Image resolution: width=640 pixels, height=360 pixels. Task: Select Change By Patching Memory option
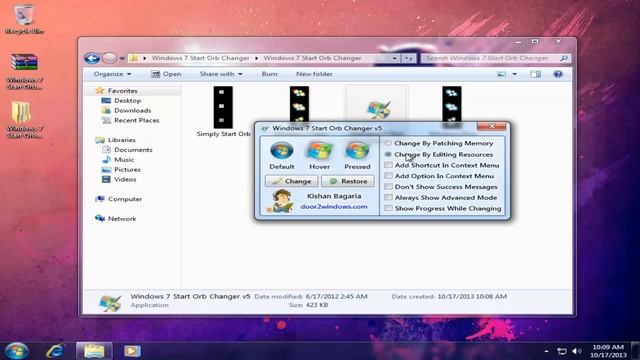click(x=439, y=143)
